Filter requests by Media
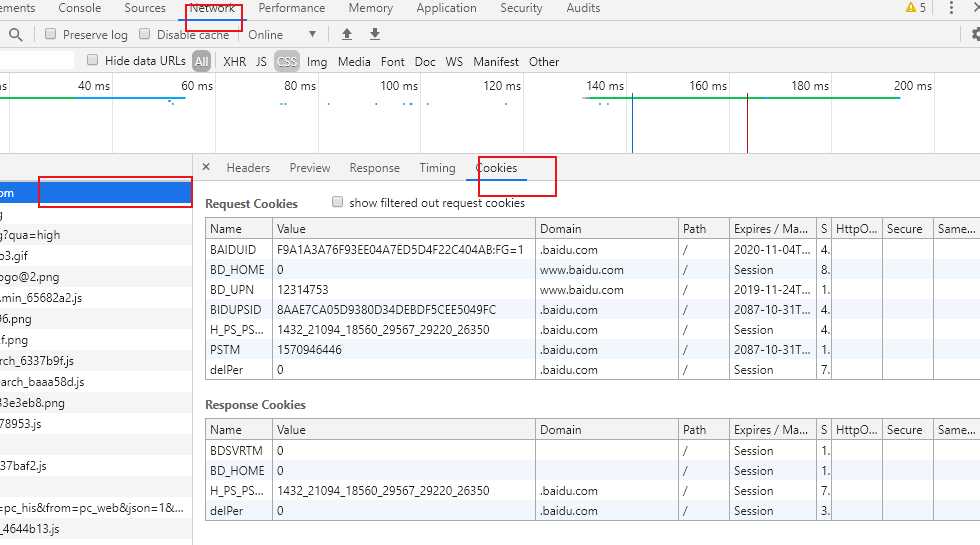 (354, 61)
